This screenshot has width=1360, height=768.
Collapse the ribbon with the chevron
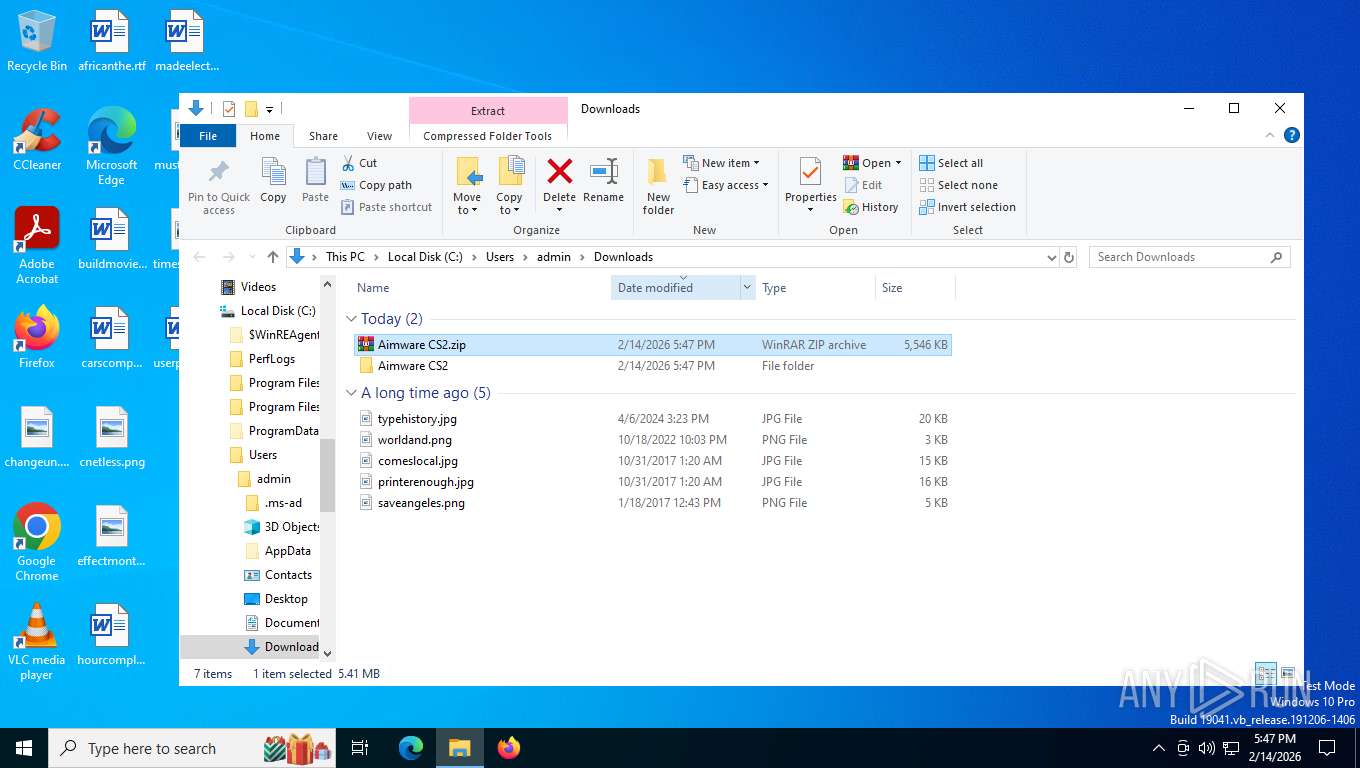(1270, 135)
